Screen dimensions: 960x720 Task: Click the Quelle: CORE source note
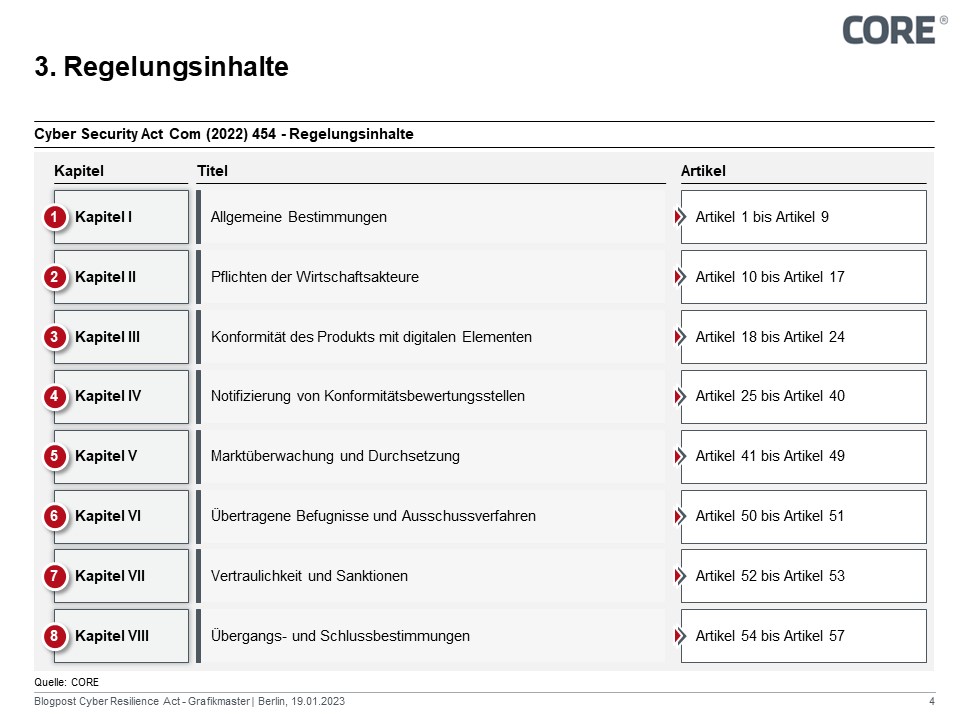pyautogui.click(x=66, y=682)
